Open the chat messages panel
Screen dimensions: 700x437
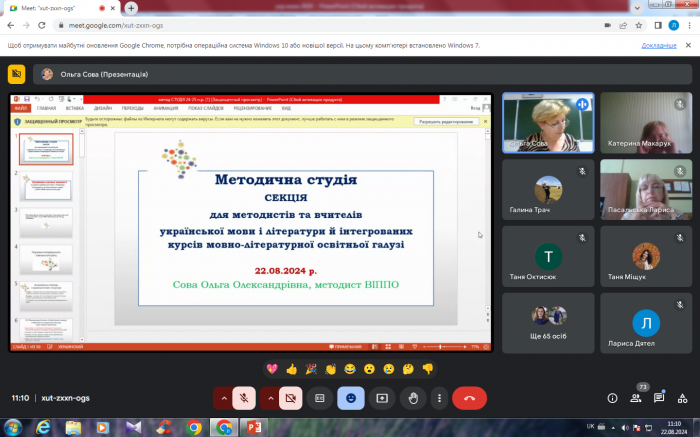(x=658, y=398)
